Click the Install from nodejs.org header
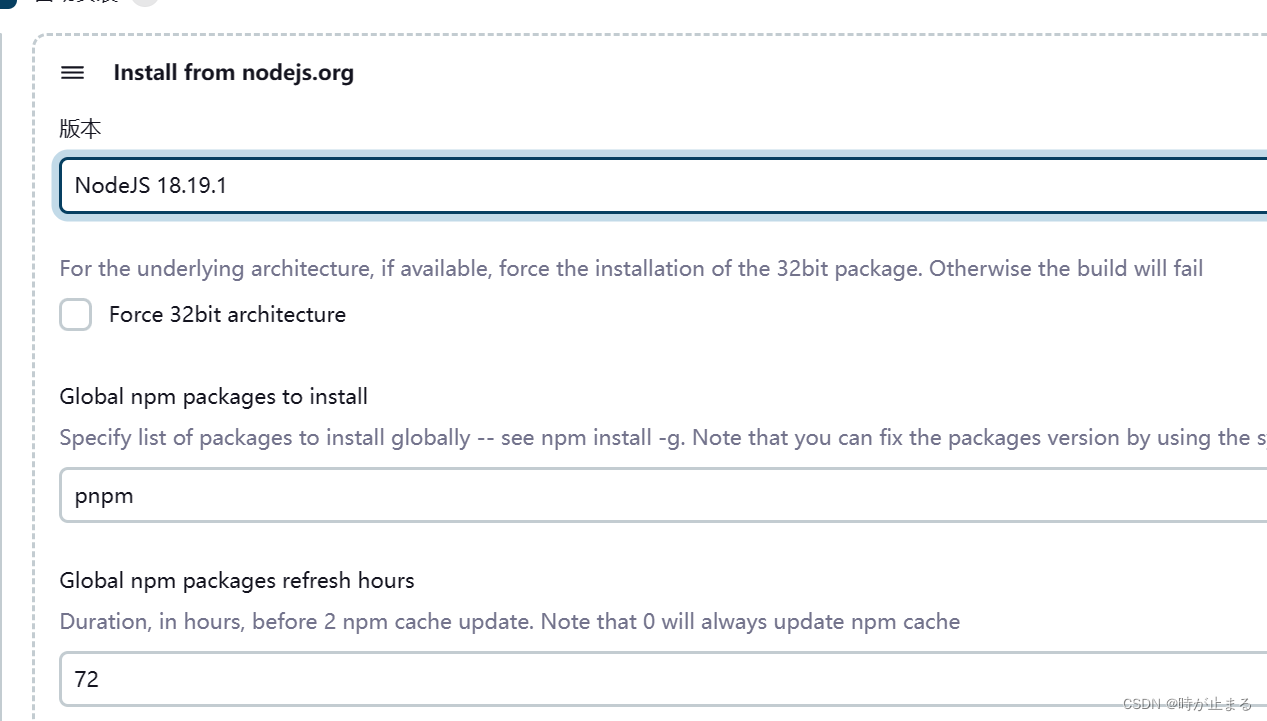Viewport: 1267px width, 721px height. (x=234, y=72)
